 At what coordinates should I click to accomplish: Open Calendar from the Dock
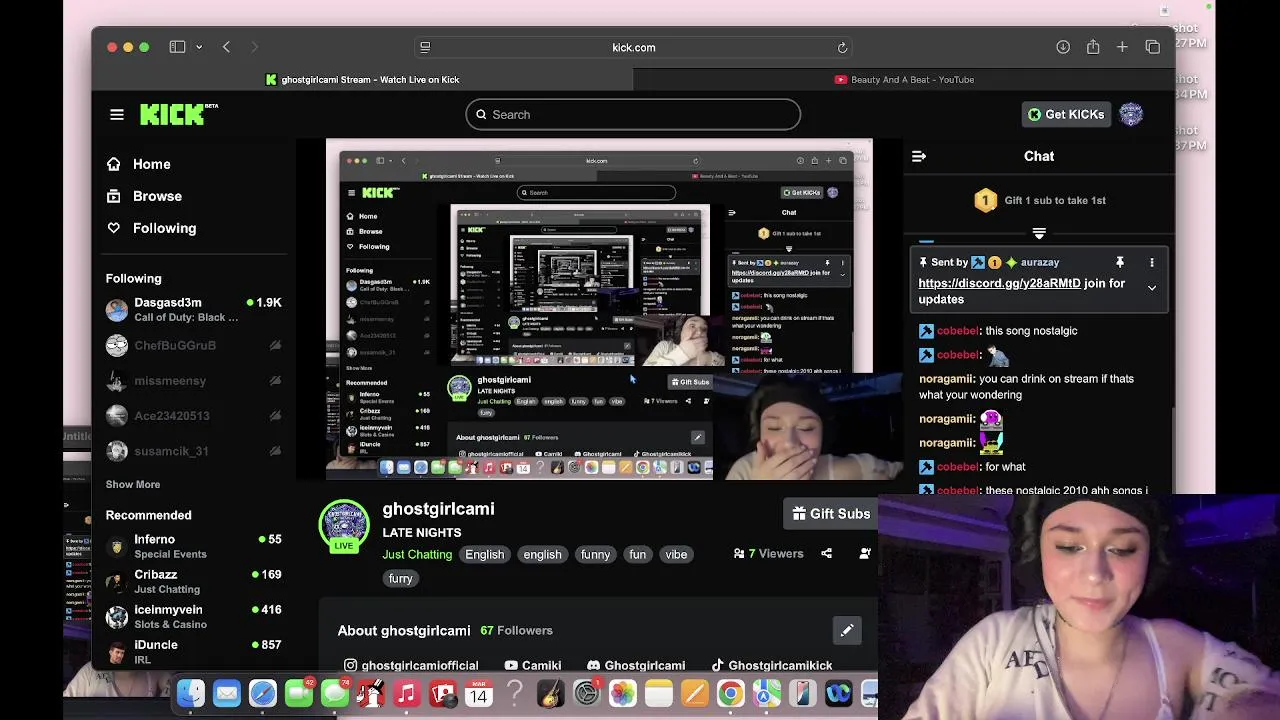point(478,693)
